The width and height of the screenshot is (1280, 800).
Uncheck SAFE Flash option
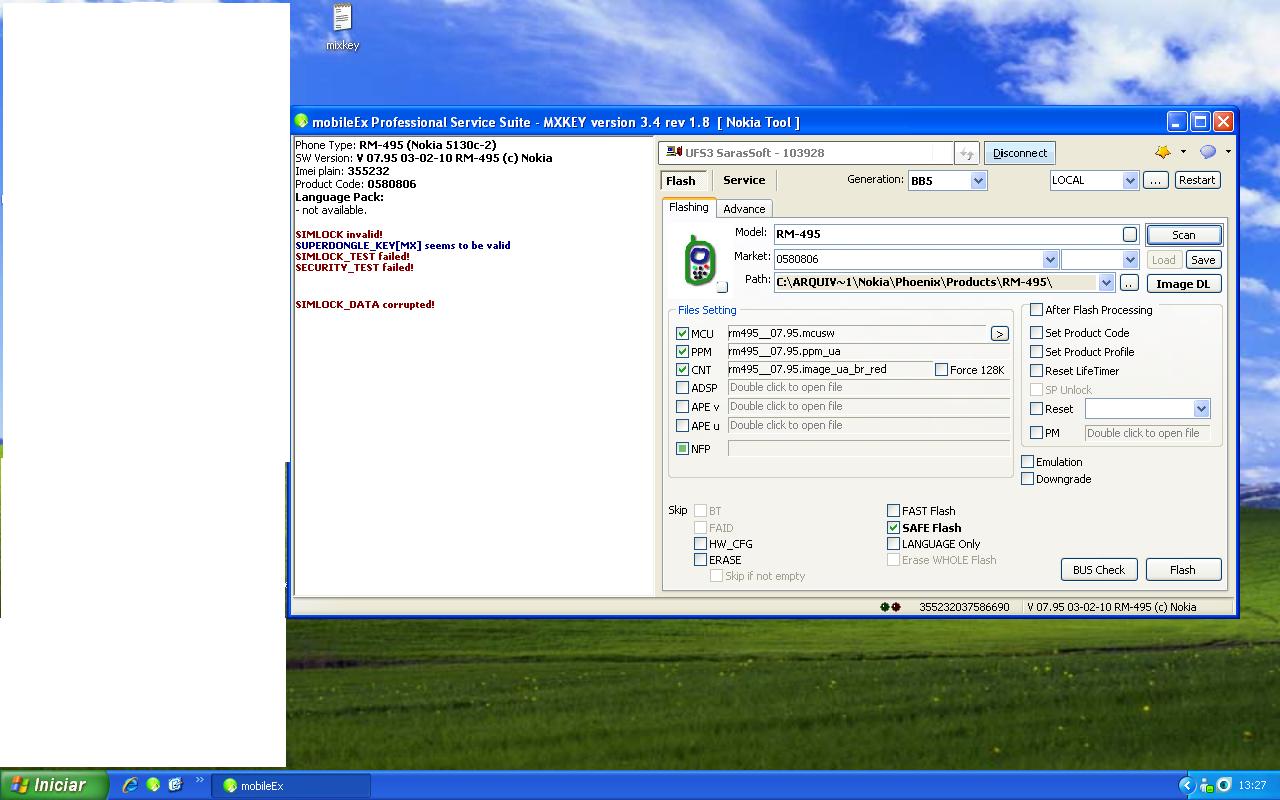coord(893,528)
